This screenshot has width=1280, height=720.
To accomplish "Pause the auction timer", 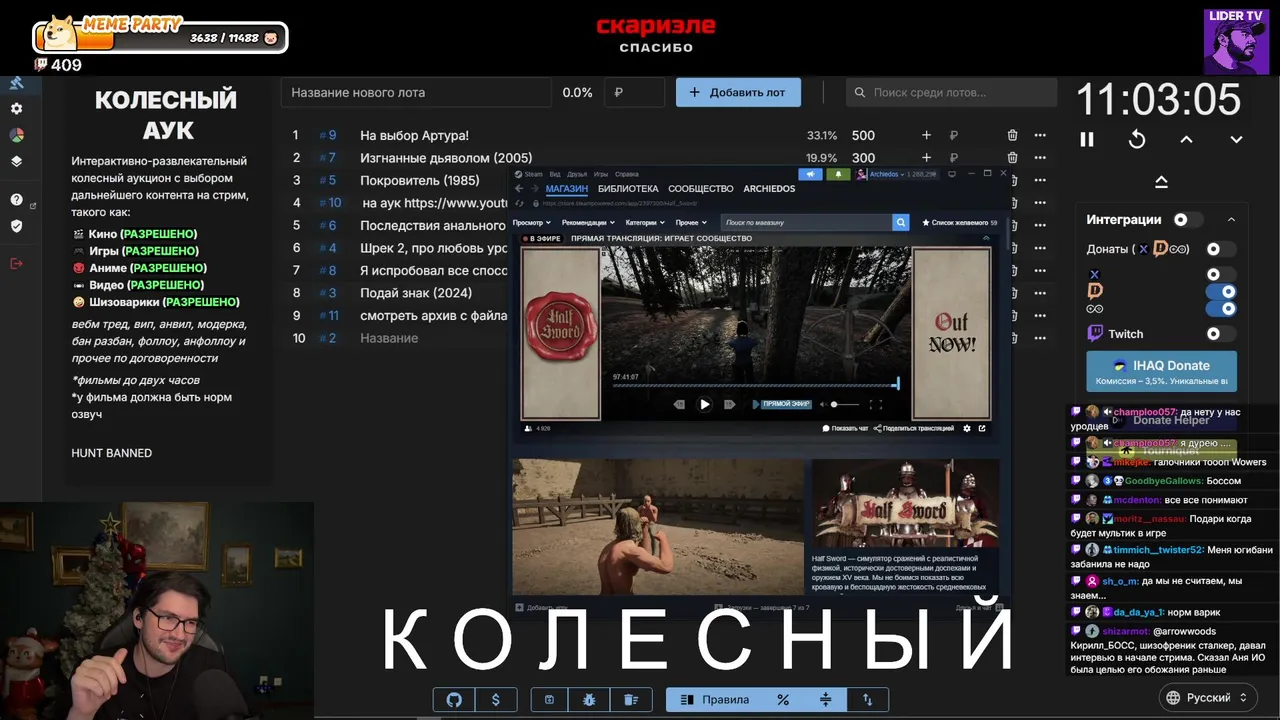I will pyautogui.click(x=1087, y=140).
